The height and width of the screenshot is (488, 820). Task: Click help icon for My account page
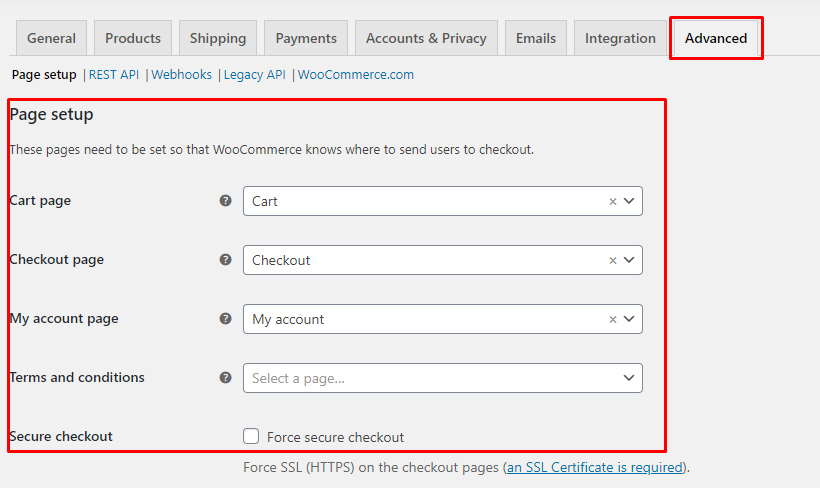click(225, 319)
